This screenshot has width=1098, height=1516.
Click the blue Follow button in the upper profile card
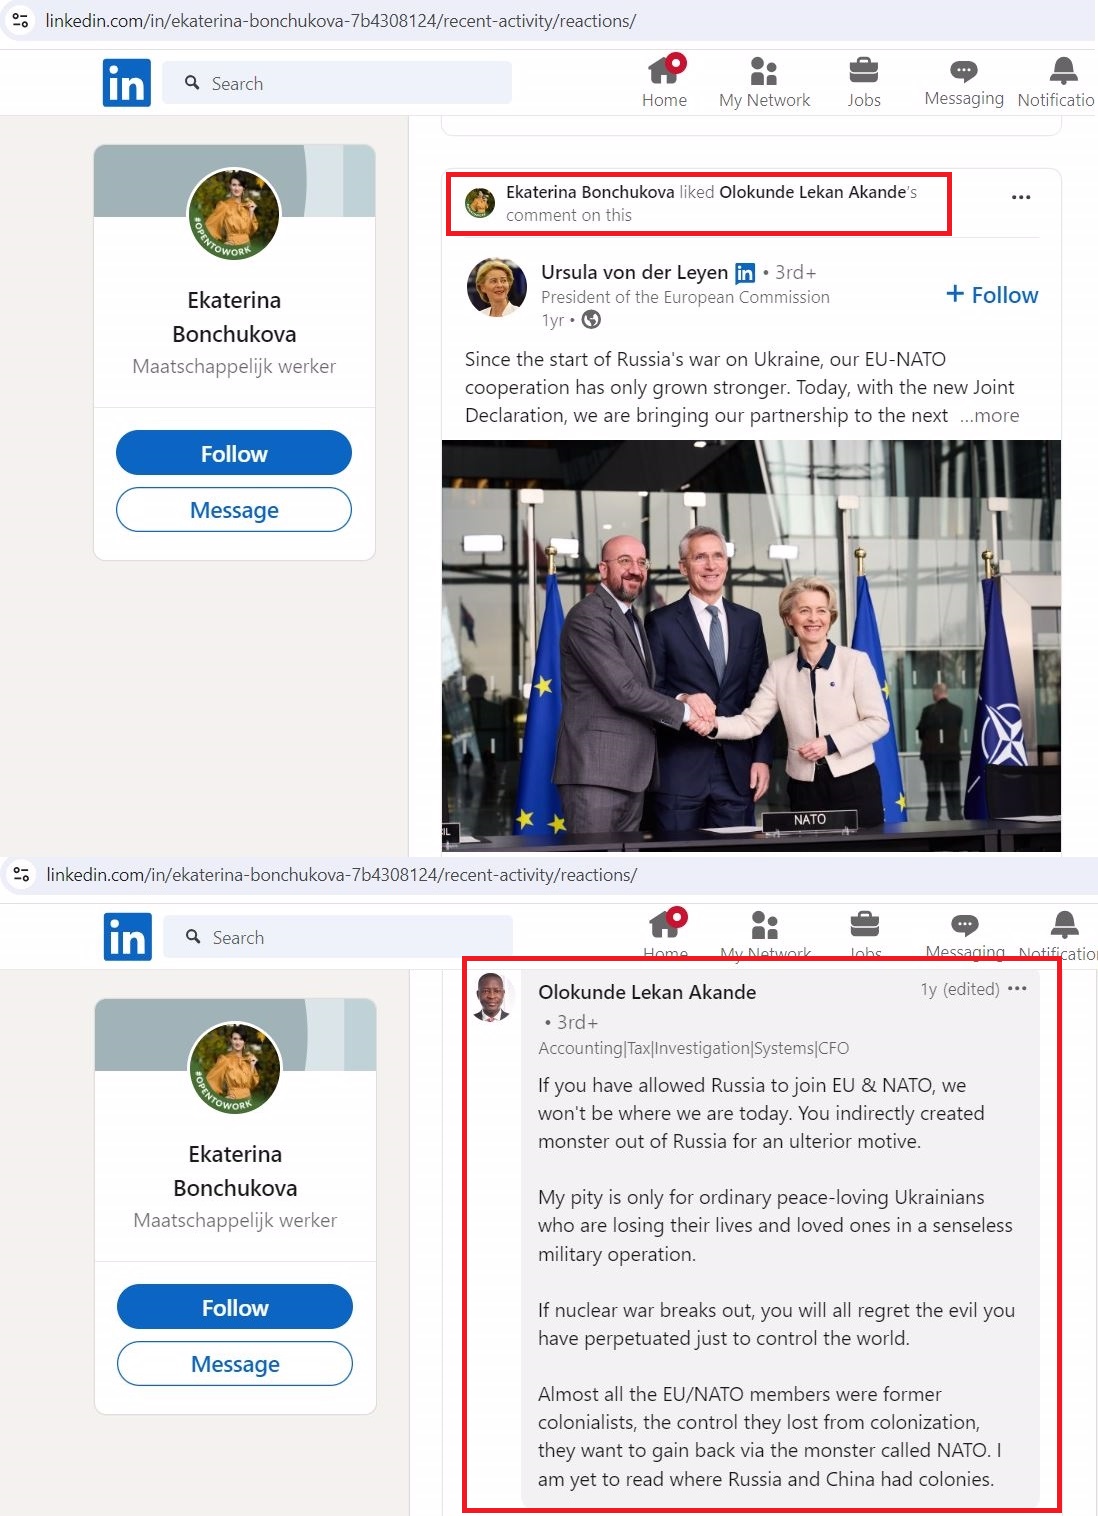[x=234, y=453]
